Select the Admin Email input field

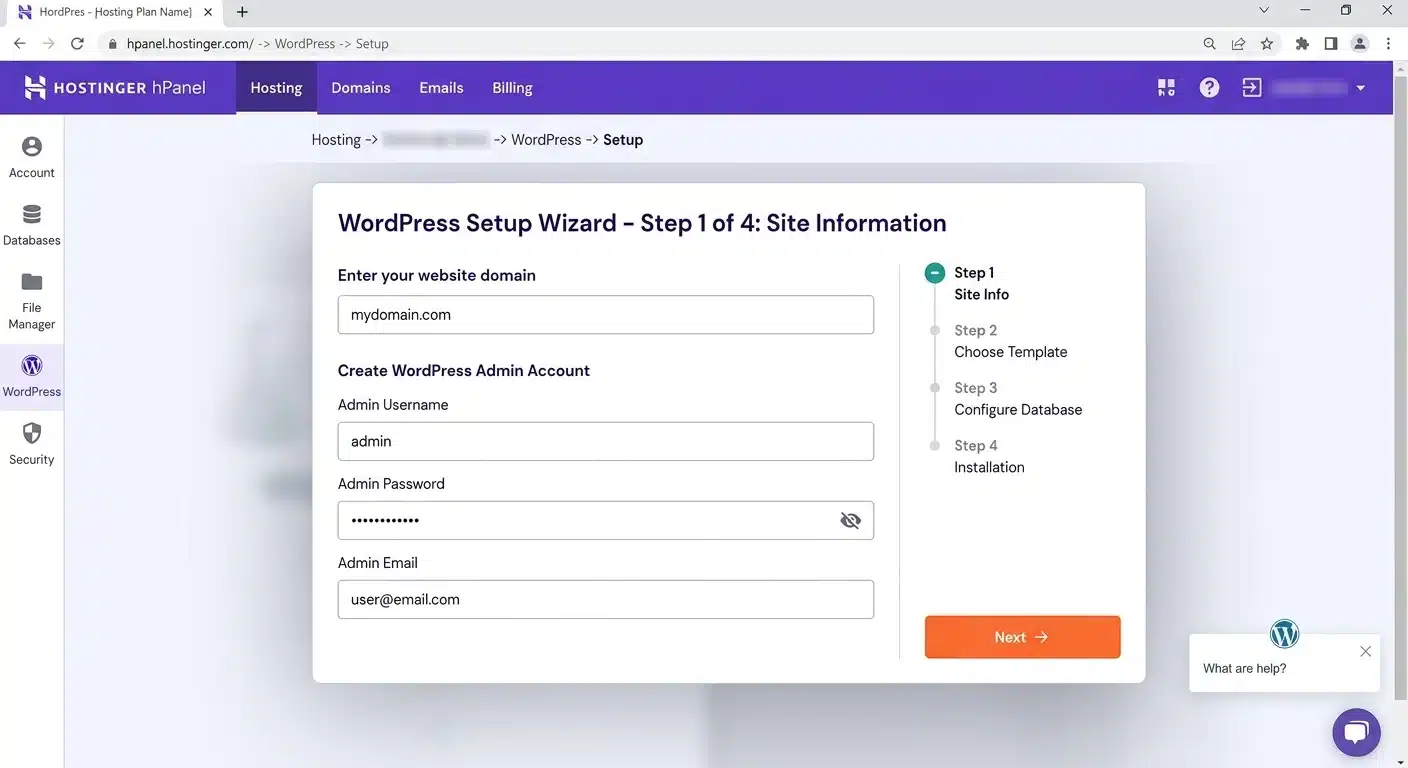click(x=606, y=599)
